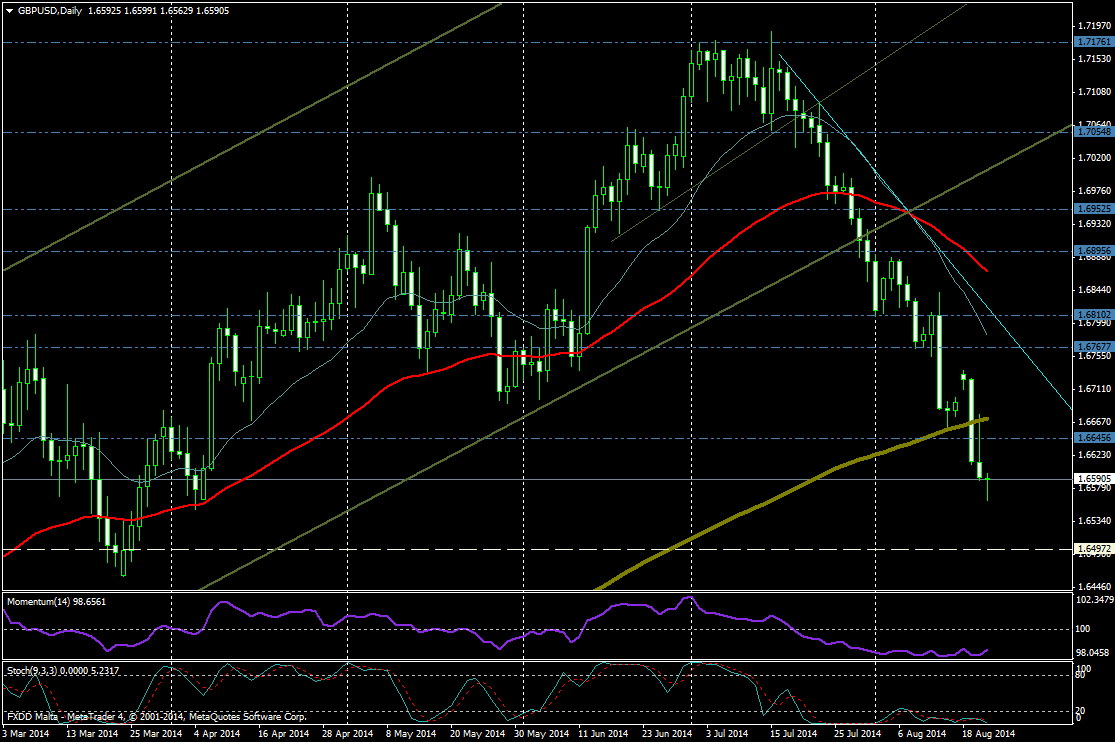Click the 3 Mar 2014 date label

[25, 733]
